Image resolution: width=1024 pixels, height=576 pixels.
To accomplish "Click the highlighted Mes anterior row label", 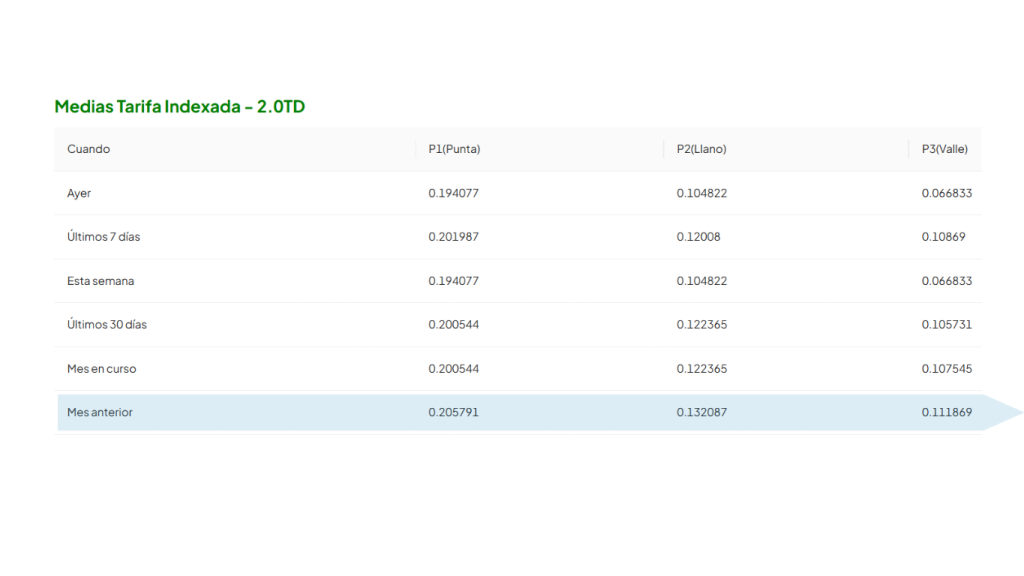I will click(x=99, y=412).
